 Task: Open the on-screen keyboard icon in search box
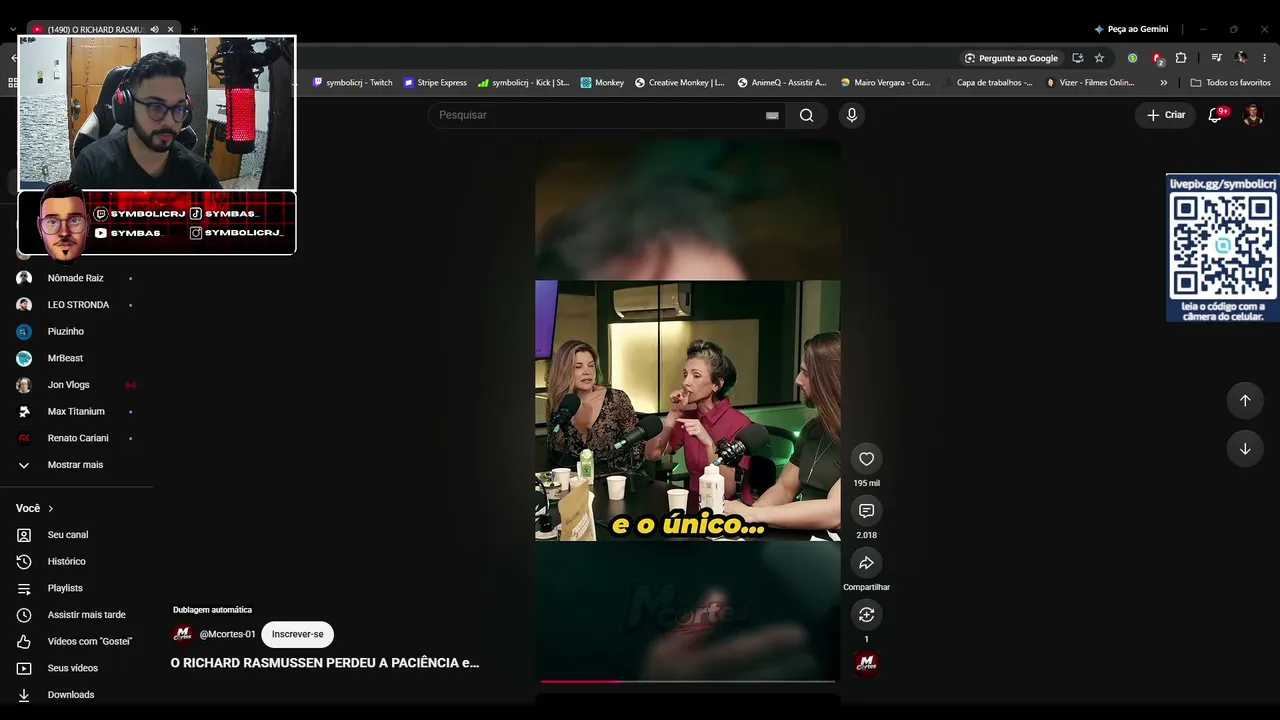pyautogui.click(x=772, y=115)
